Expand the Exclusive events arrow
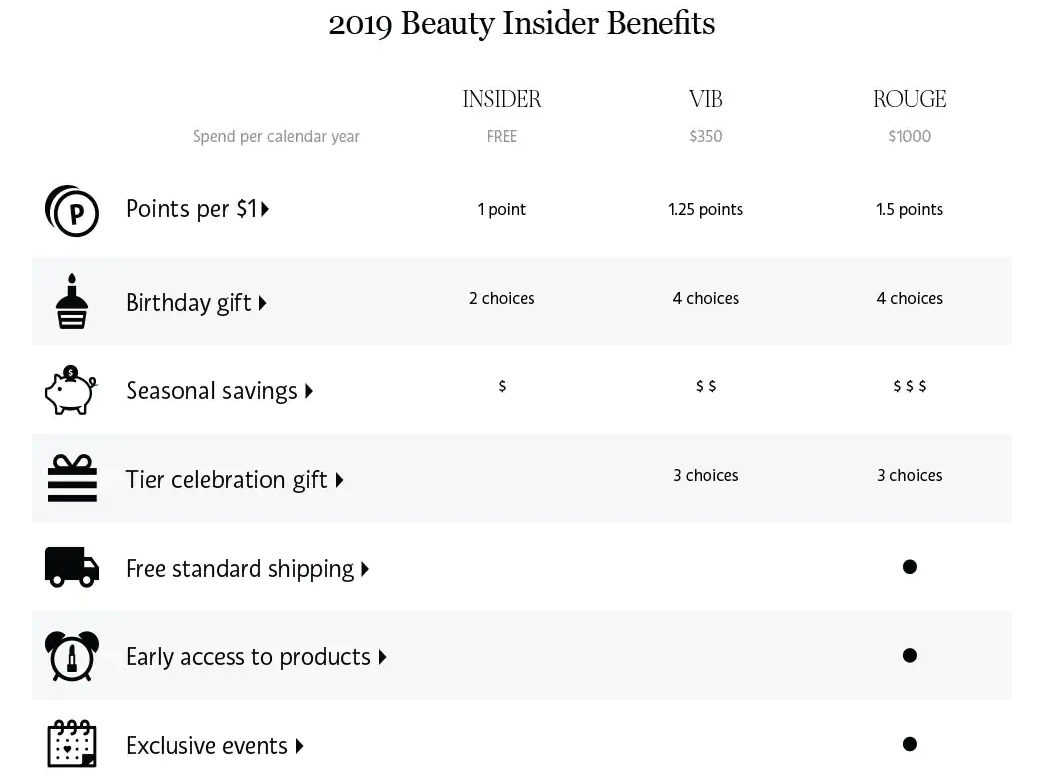 coord(299,746)
